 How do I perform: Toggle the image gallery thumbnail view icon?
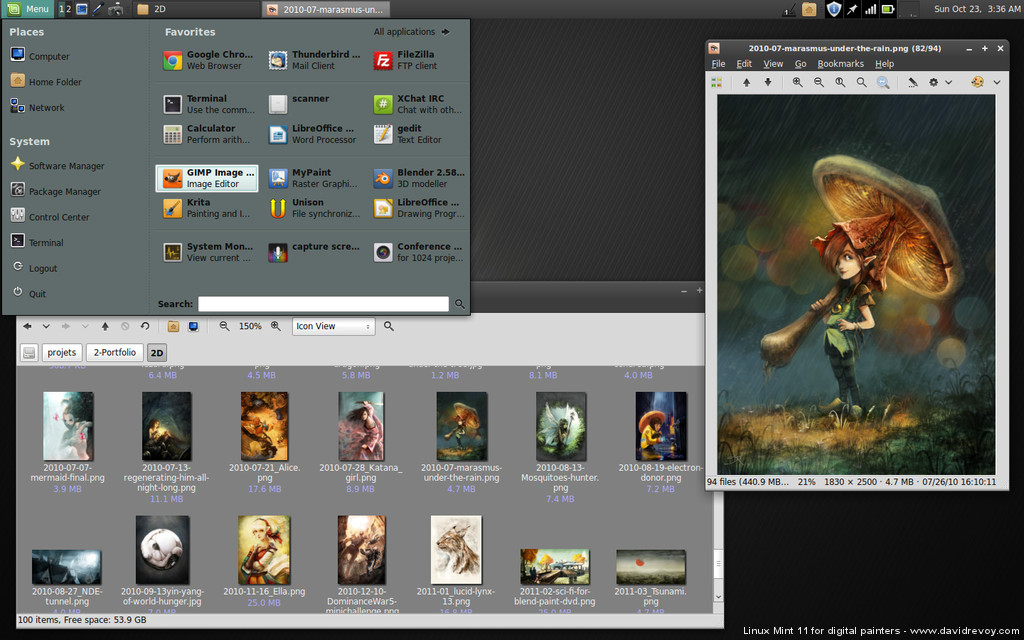click(716, 82)
